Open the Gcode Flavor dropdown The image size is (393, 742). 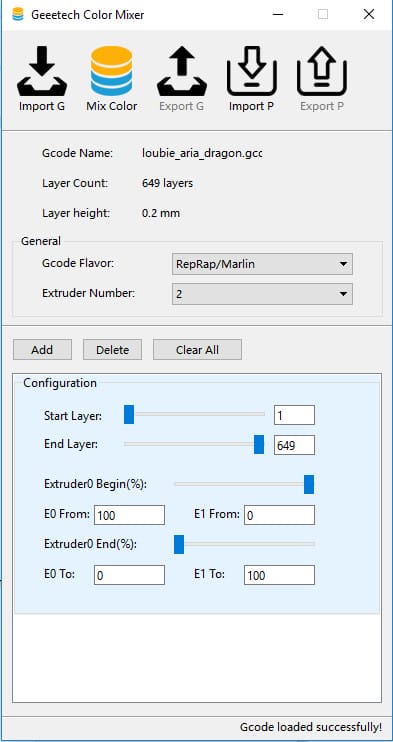coord(262,264)
